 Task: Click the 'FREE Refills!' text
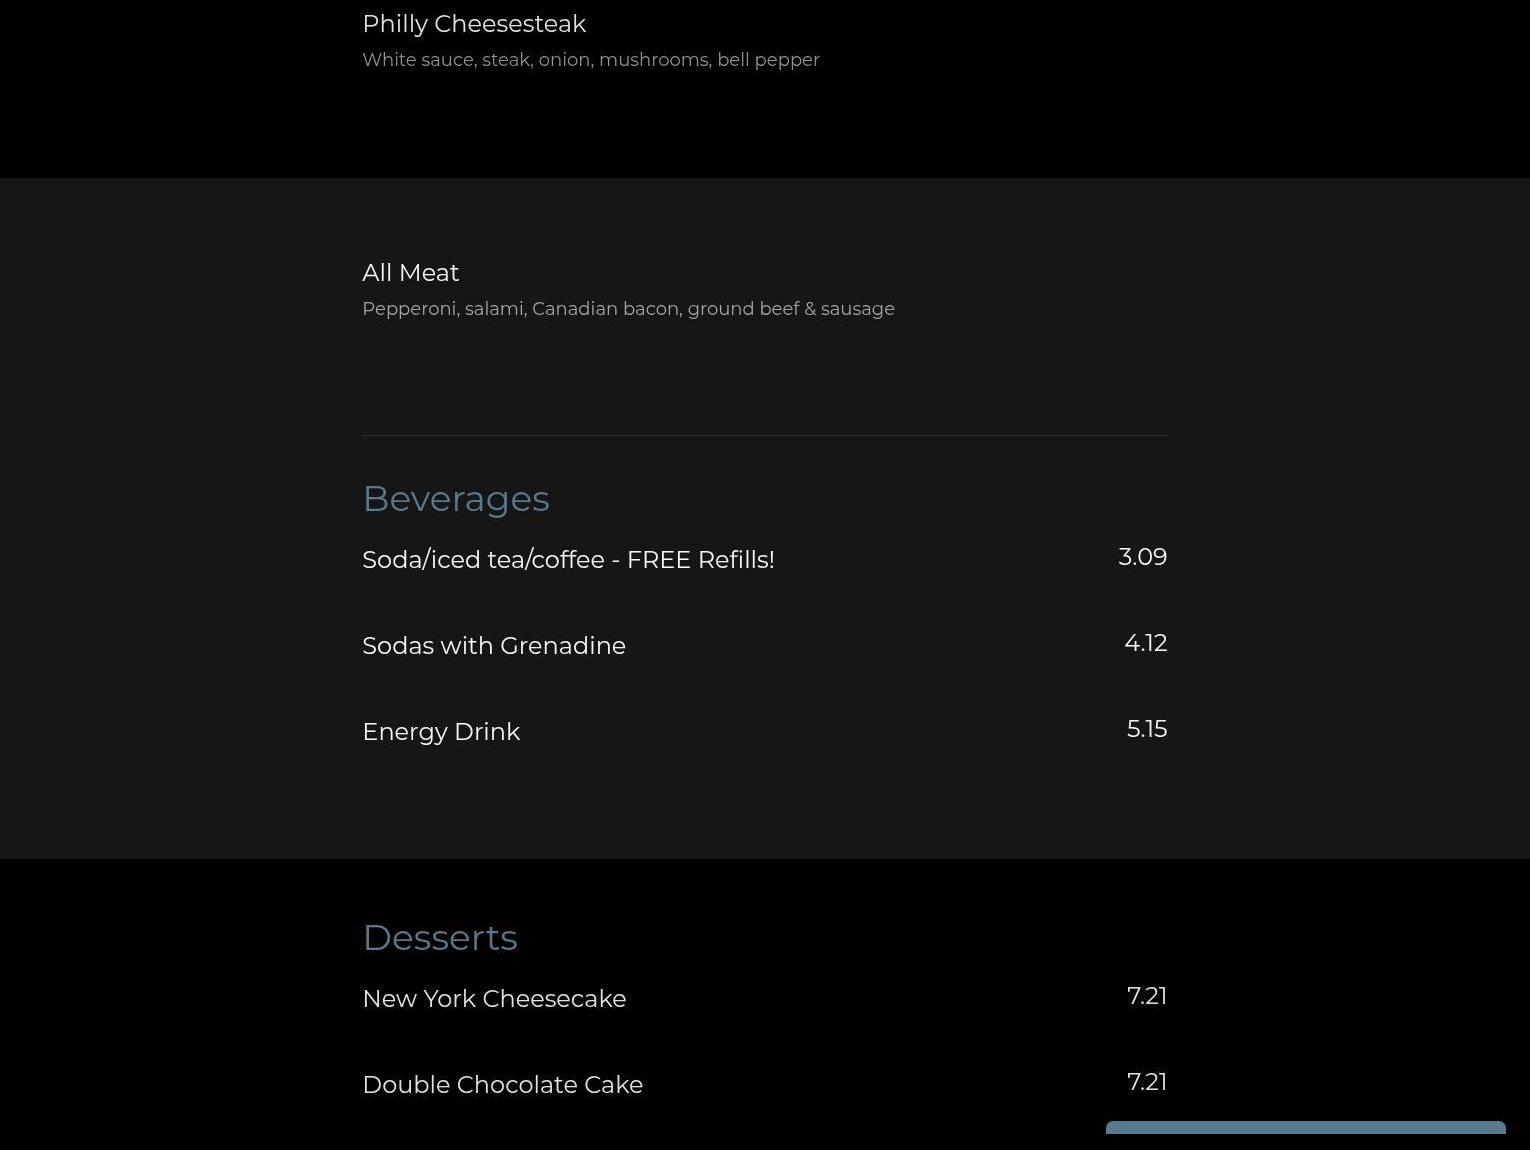tap(700, 560)
